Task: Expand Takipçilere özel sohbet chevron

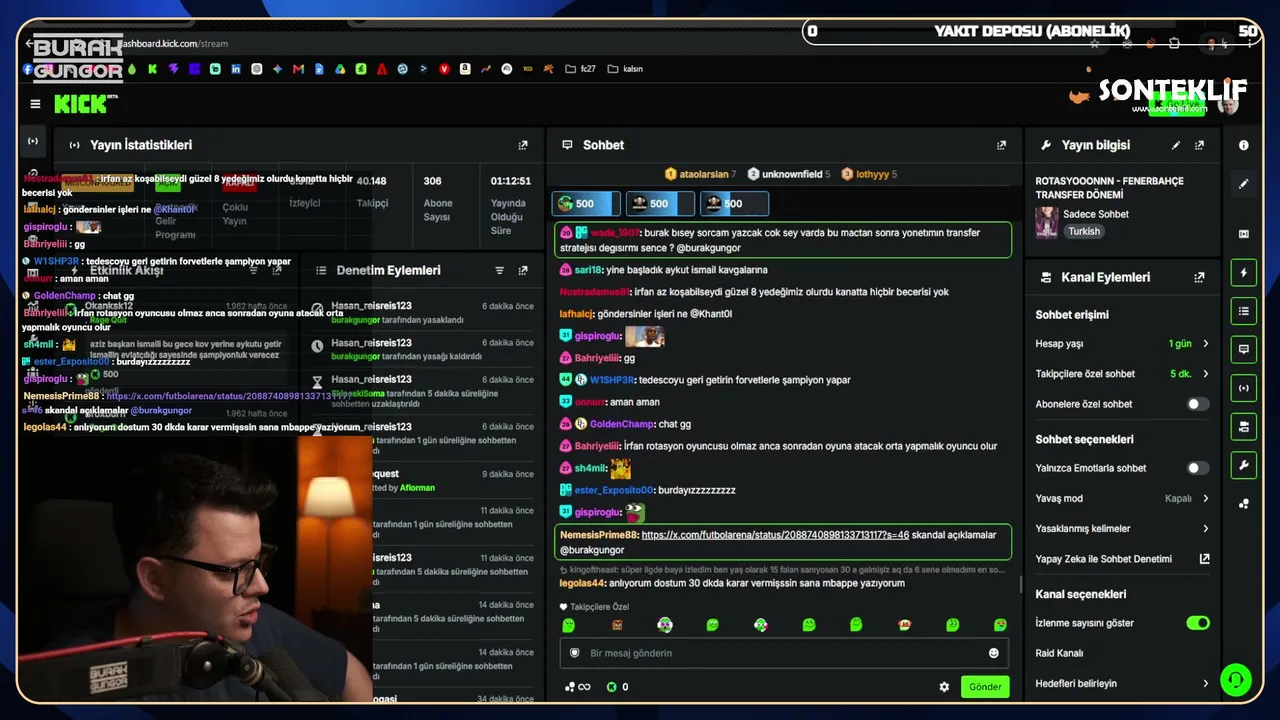Action: tap(1205, 374)
